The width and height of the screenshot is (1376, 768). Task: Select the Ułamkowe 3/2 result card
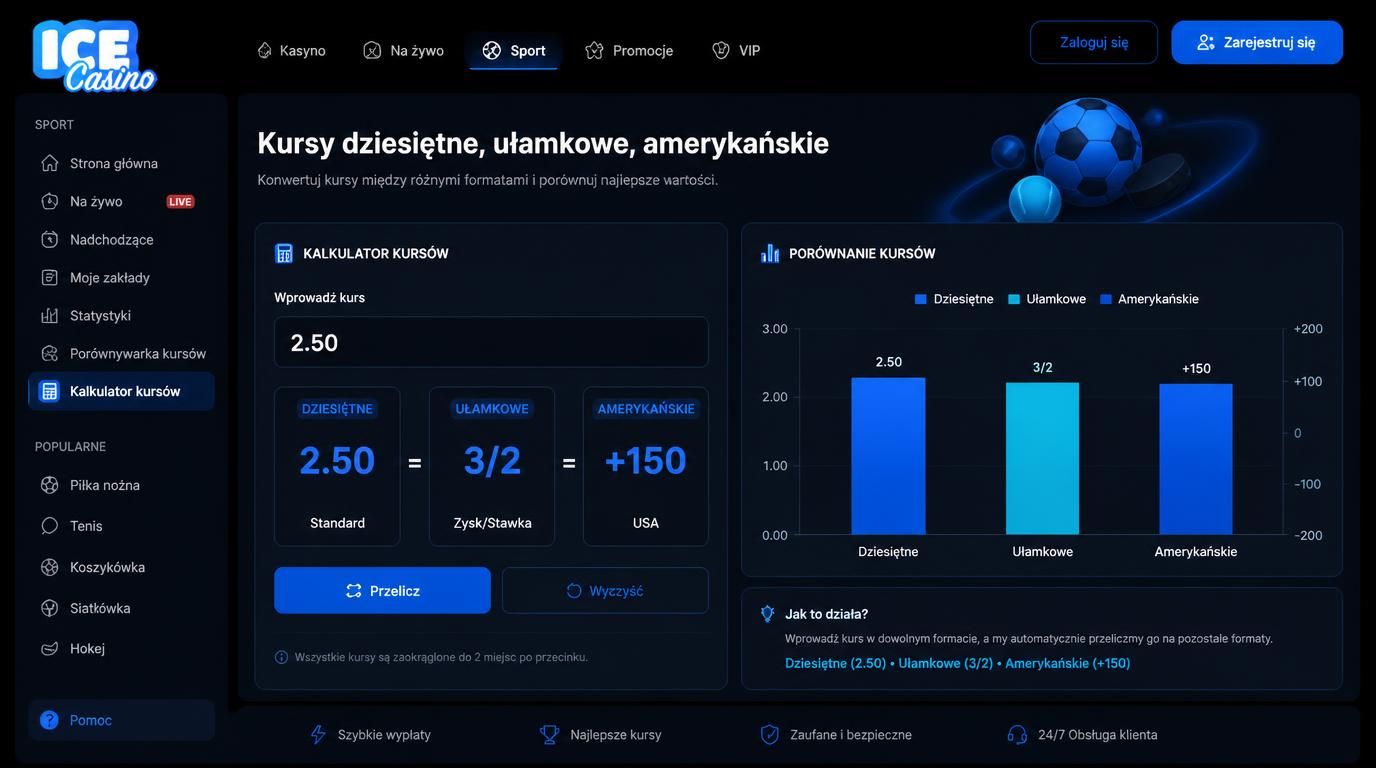[x=492, y=466]
